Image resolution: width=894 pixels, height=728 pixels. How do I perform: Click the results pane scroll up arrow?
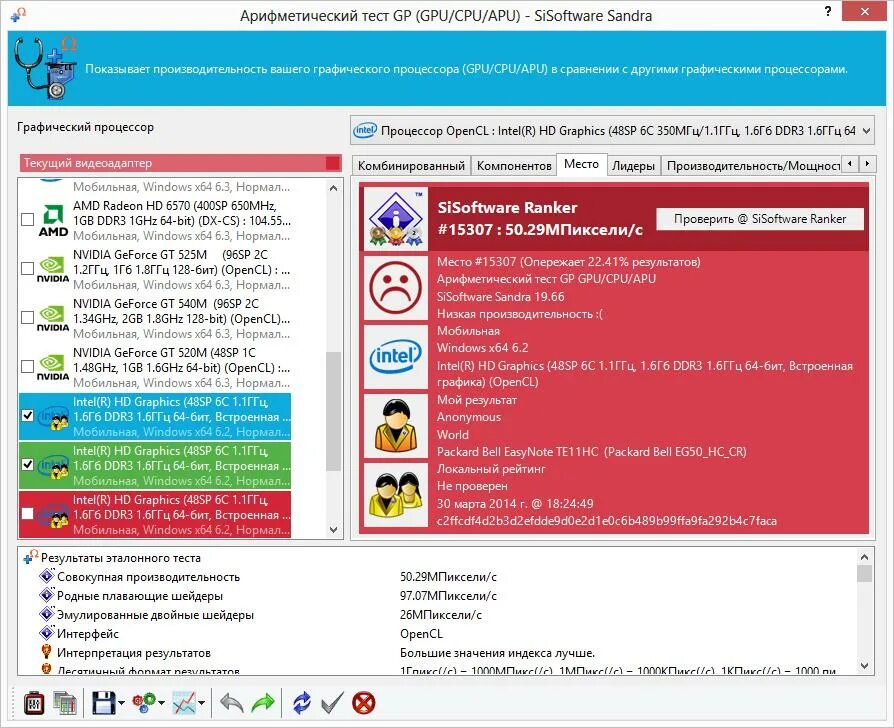(864, 557)
